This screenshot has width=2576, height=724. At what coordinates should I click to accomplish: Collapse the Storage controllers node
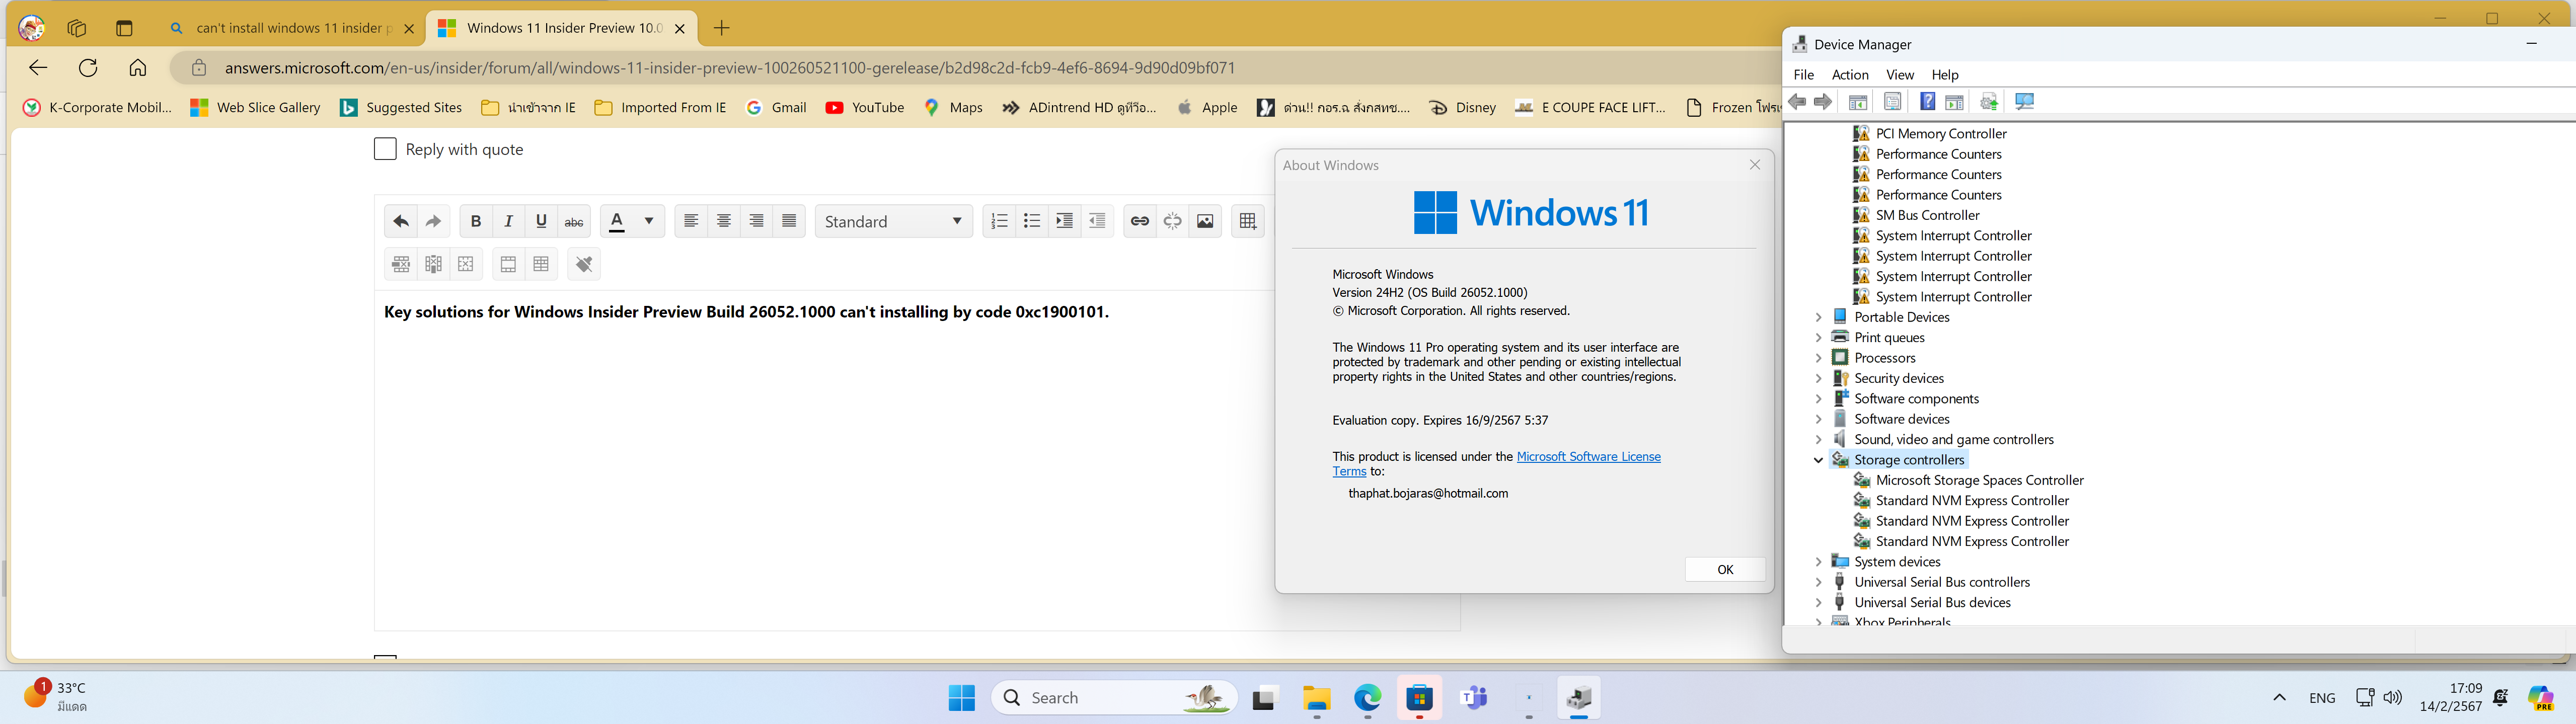(x=1818, y=460)
